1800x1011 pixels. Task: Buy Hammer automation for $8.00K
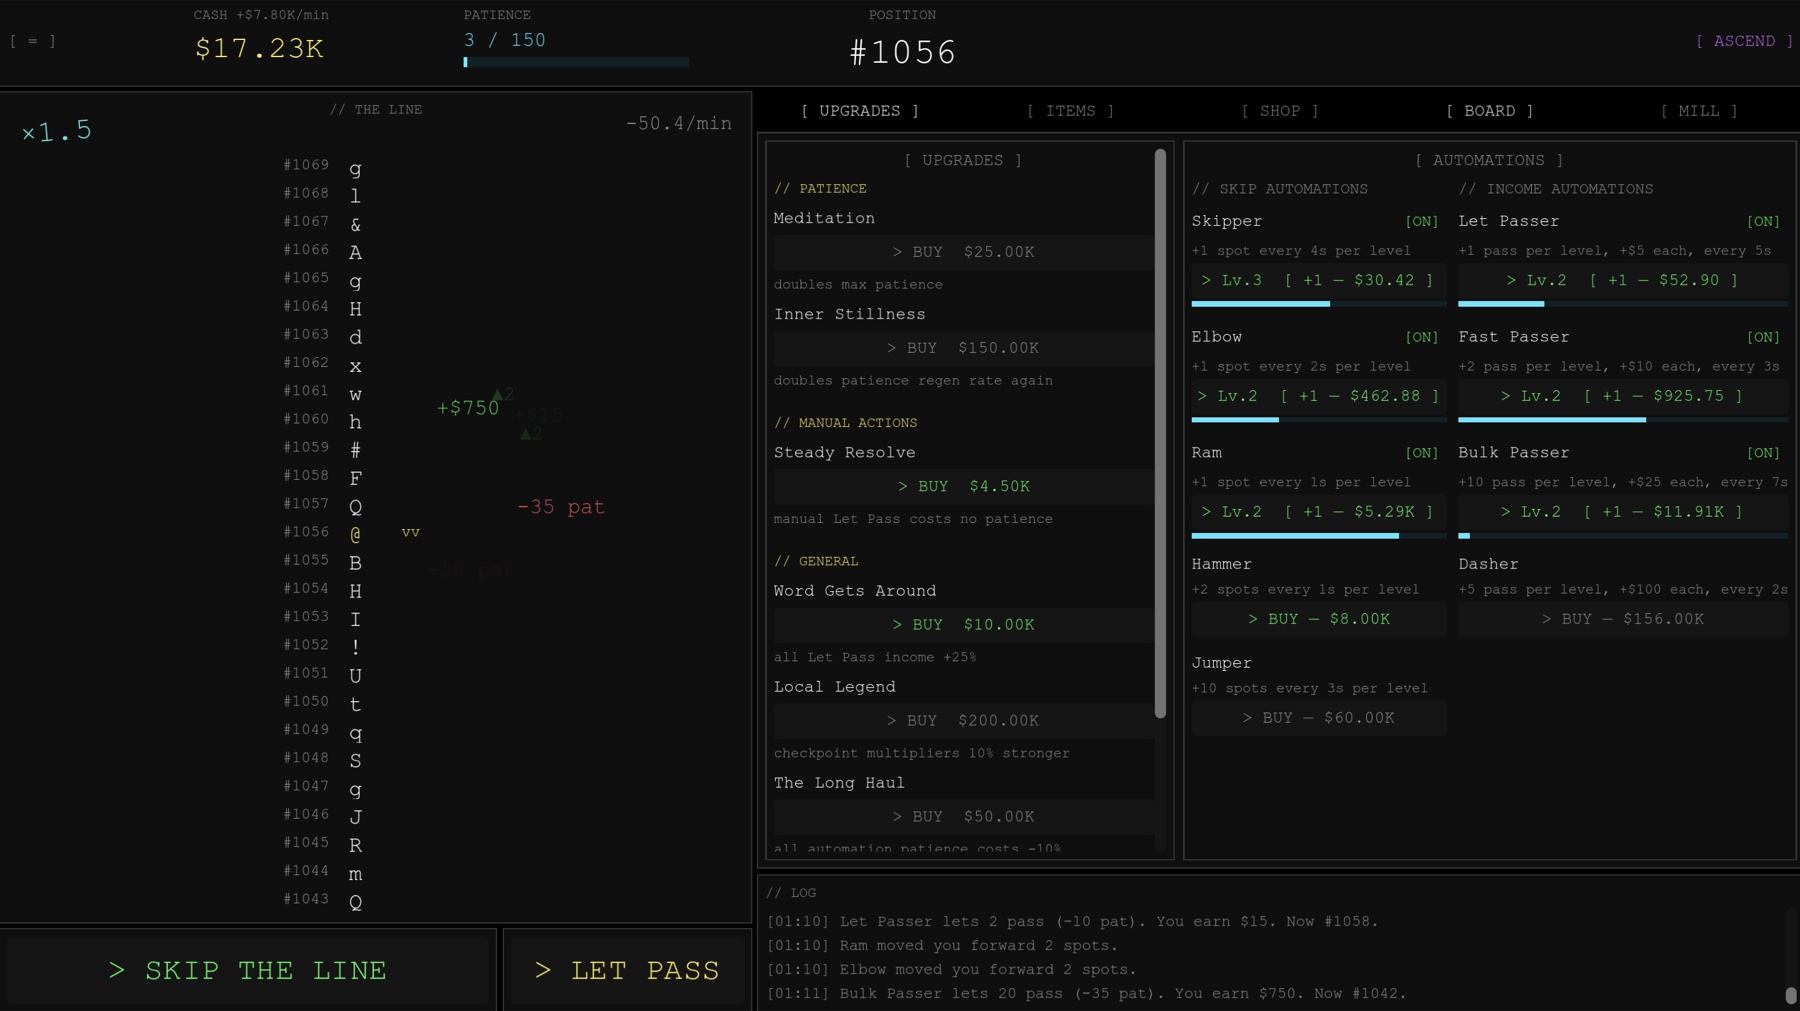[1318, 619]
